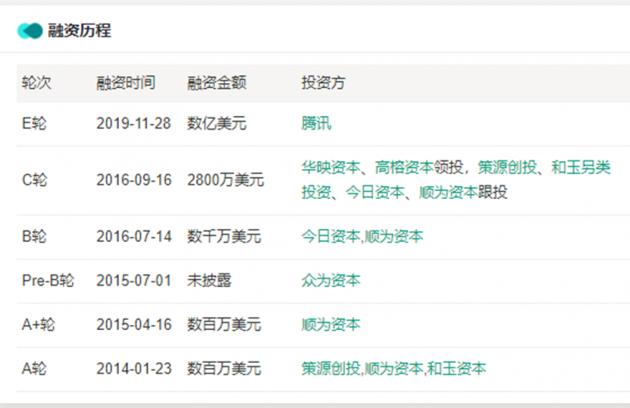The image size is (630, 408).
Task: Click the amount 2800万美元
Action: pyautogui.click(x=226, y=180)
